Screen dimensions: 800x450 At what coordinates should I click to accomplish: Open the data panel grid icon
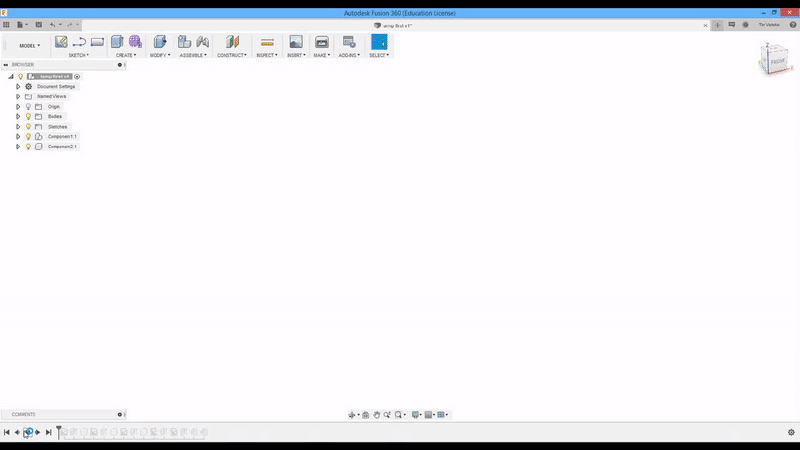coord(6,24)
